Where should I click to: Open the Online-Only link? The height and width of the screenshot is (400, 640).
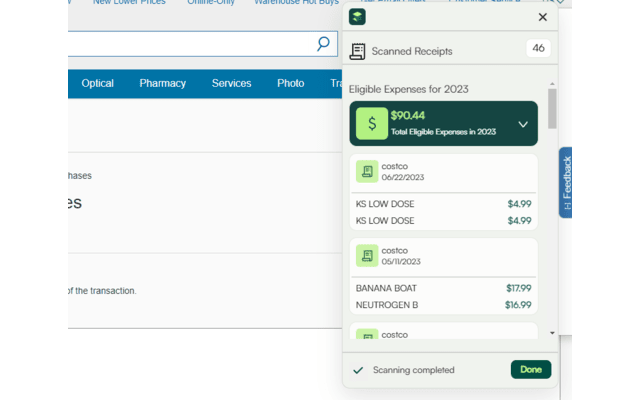211,2
